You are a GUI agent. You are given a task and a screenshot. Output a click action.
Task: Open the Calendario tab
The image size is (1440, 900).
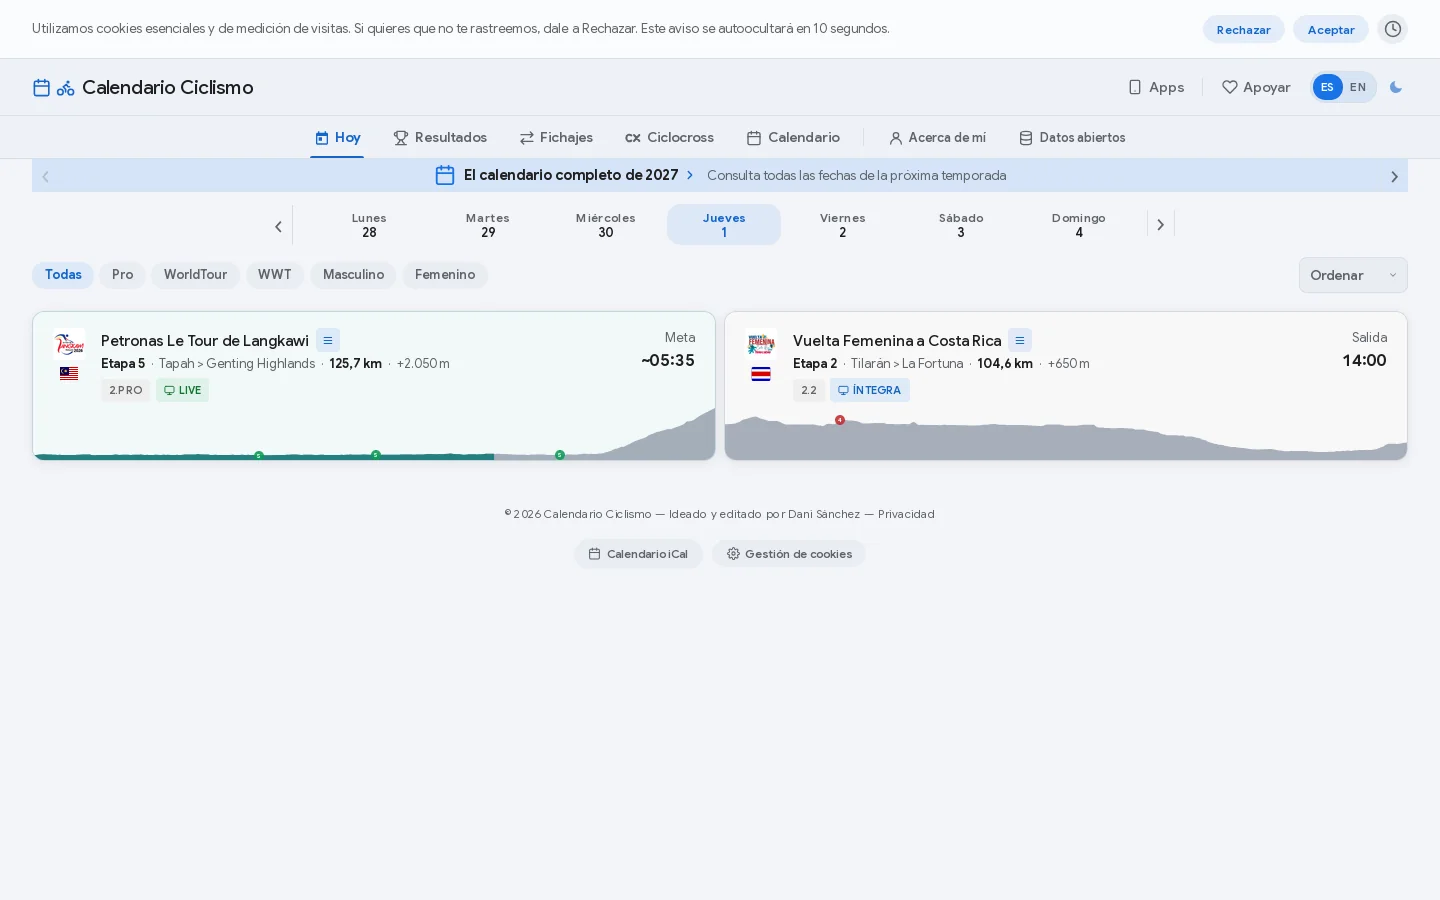click(793, 137)
